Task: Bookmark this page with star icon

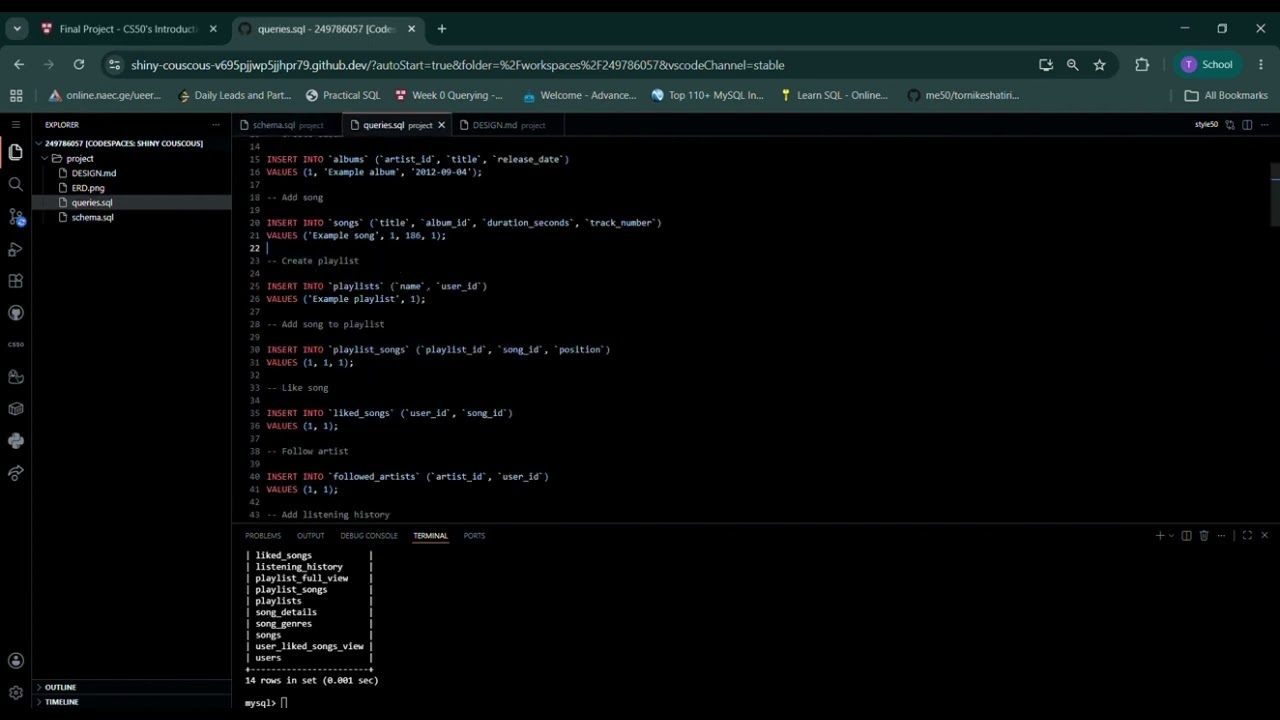Action: (1100, 64)
